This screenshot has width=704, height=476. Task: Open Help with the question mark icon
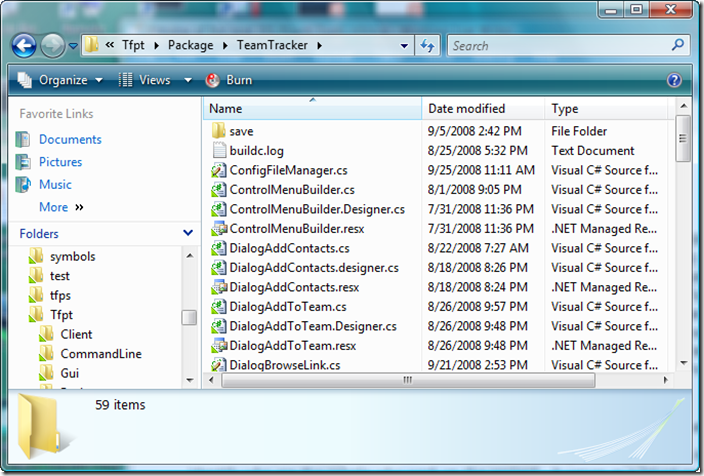[674, 80]
